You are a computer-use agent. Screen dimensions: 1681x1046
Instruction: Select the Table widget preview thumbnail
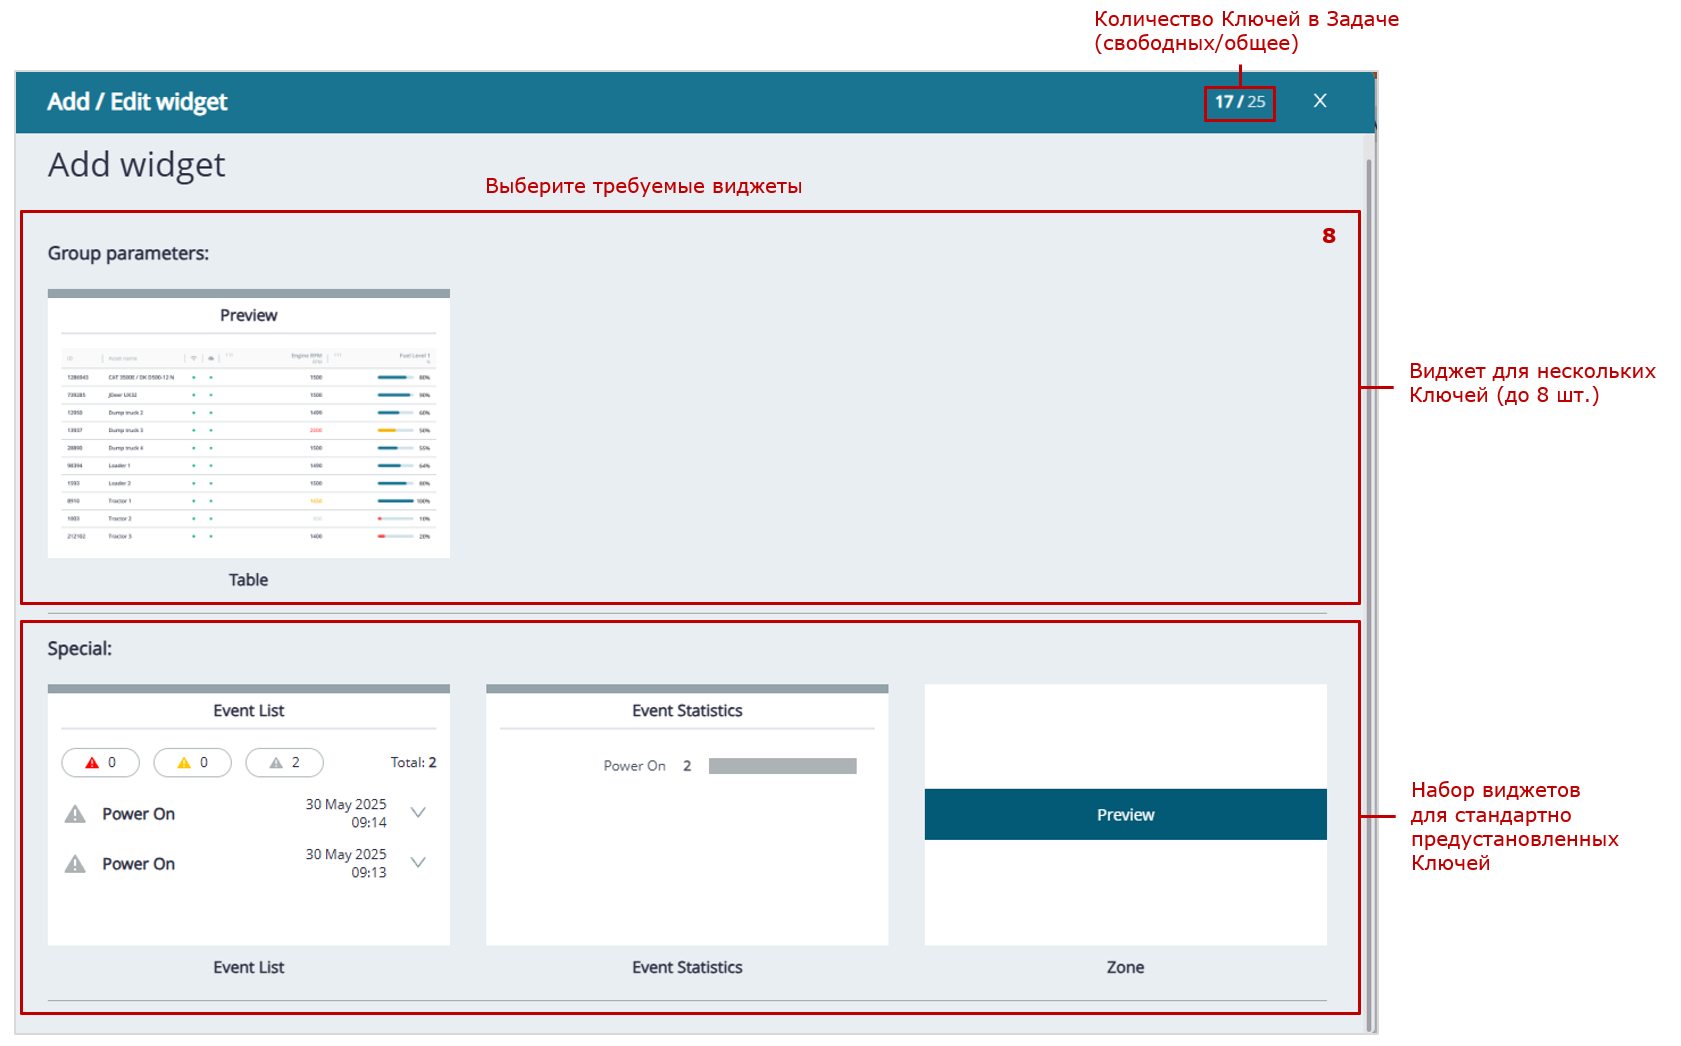[x=248, y=425]
